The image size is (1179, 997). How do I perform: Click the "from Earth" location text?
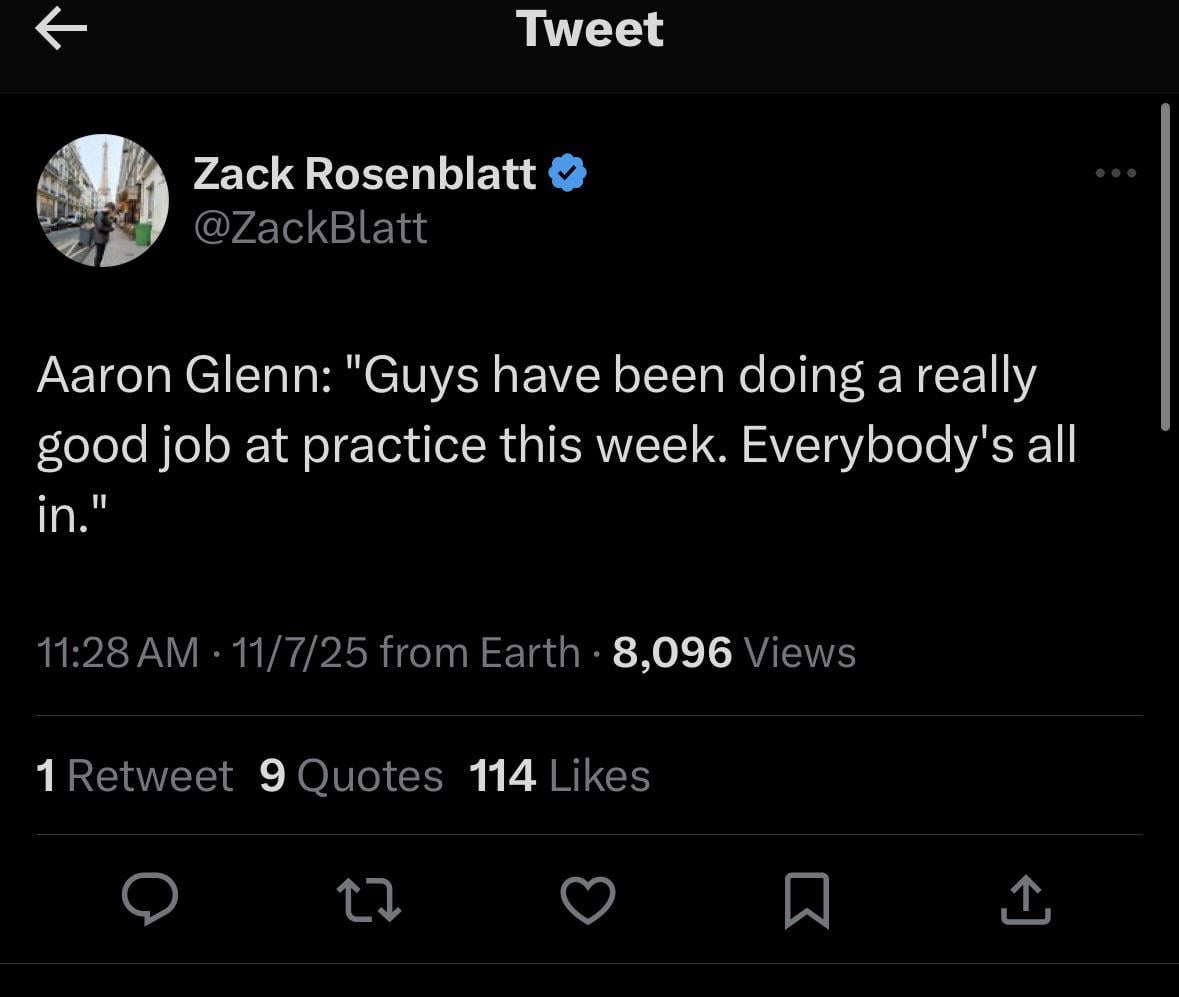pyautogui.click(x=480, y=653)
